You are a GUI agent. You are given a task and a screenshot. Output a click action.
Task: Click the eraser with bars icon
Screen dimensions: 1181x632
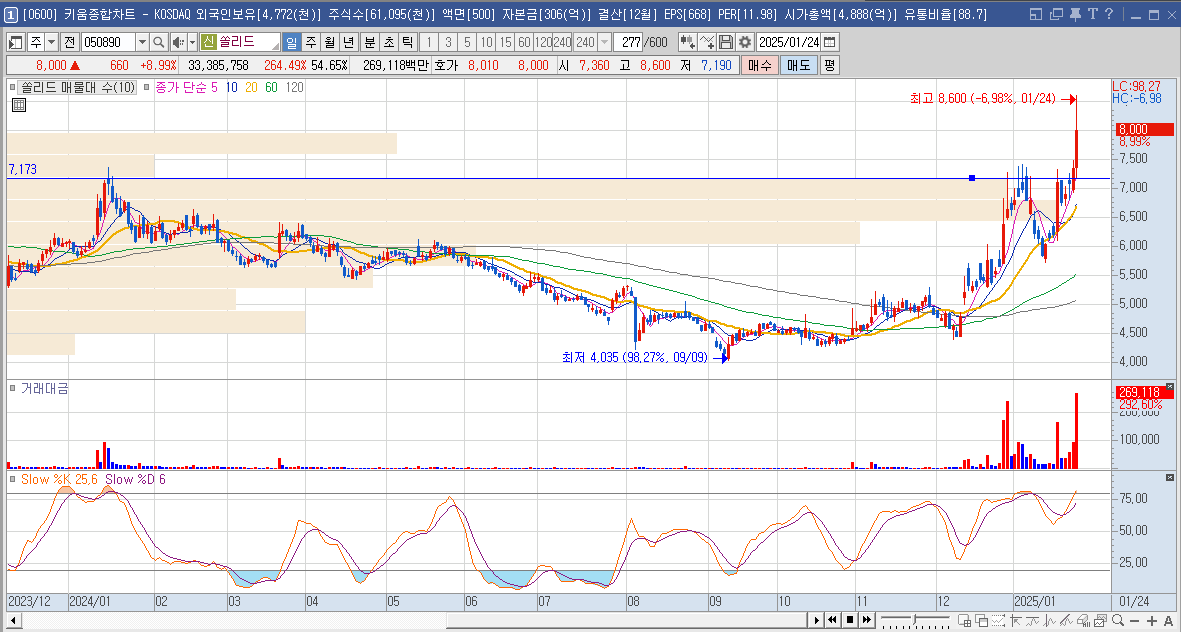point(1084,621)
